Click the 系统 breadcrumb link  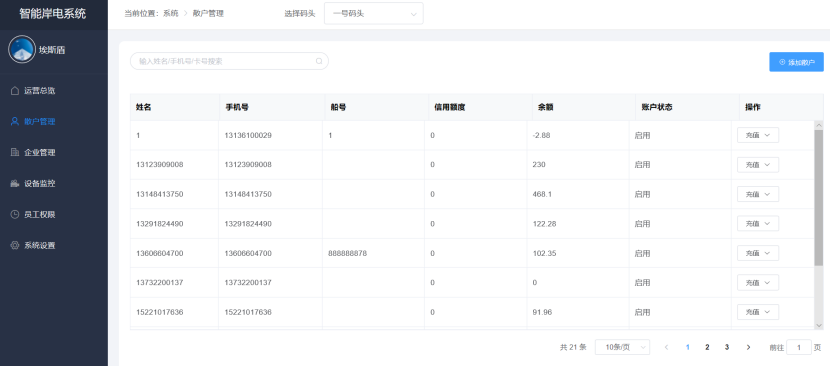pyautogui.click(x=170, y=14)
